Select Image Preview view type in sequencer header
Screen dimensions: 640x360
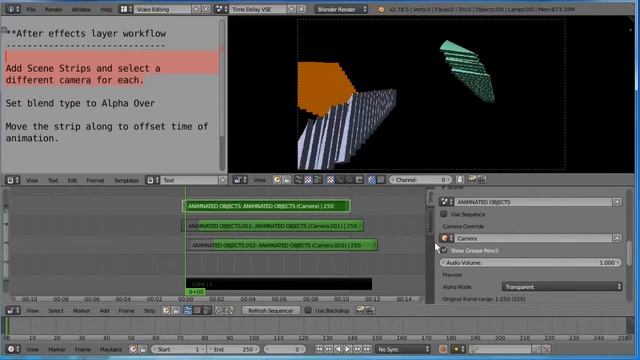tap(197, 310)
